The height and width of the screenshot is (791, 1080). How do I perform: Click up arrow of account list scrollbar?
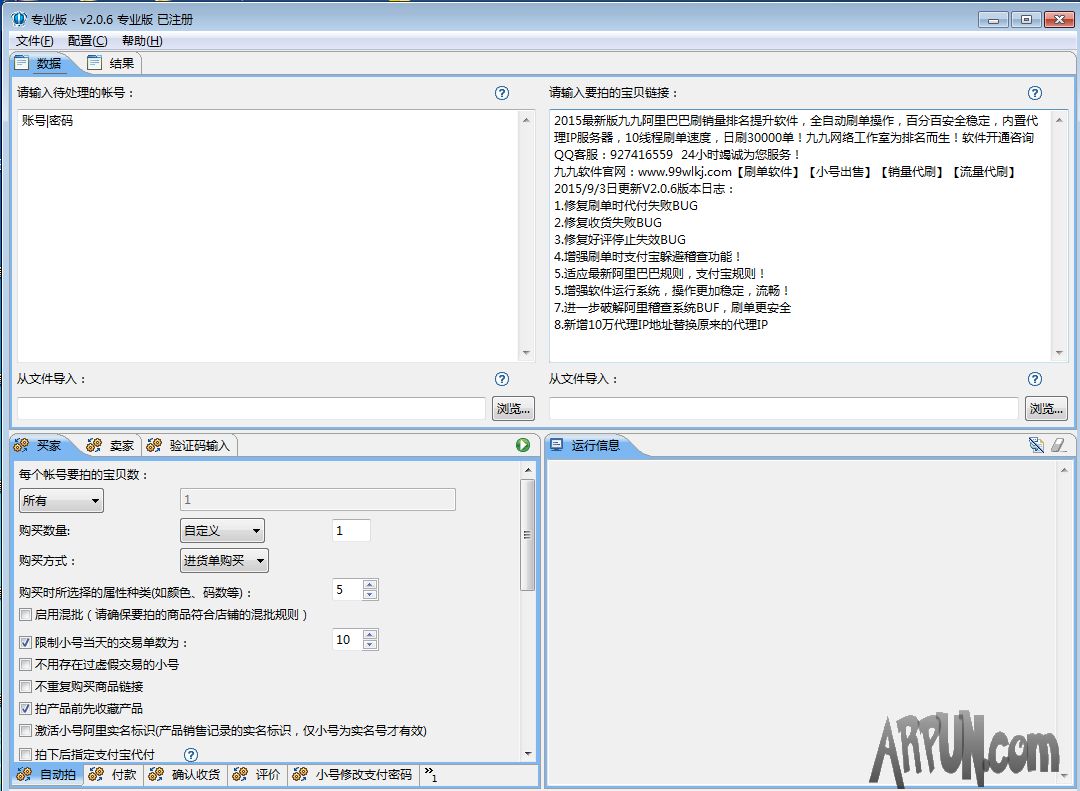click(x=526, y=120)
